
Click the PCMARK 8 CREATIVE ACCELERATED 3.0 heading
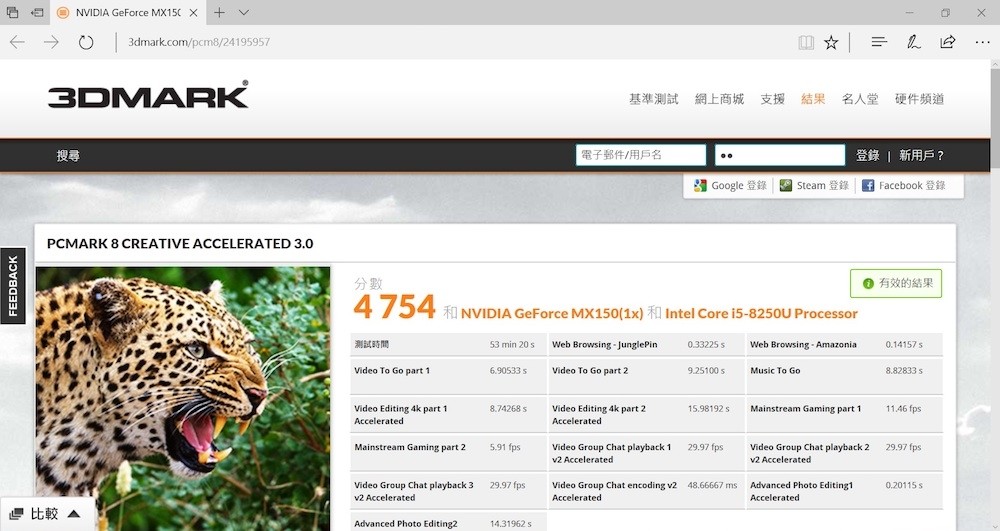[x=180, y=244]
